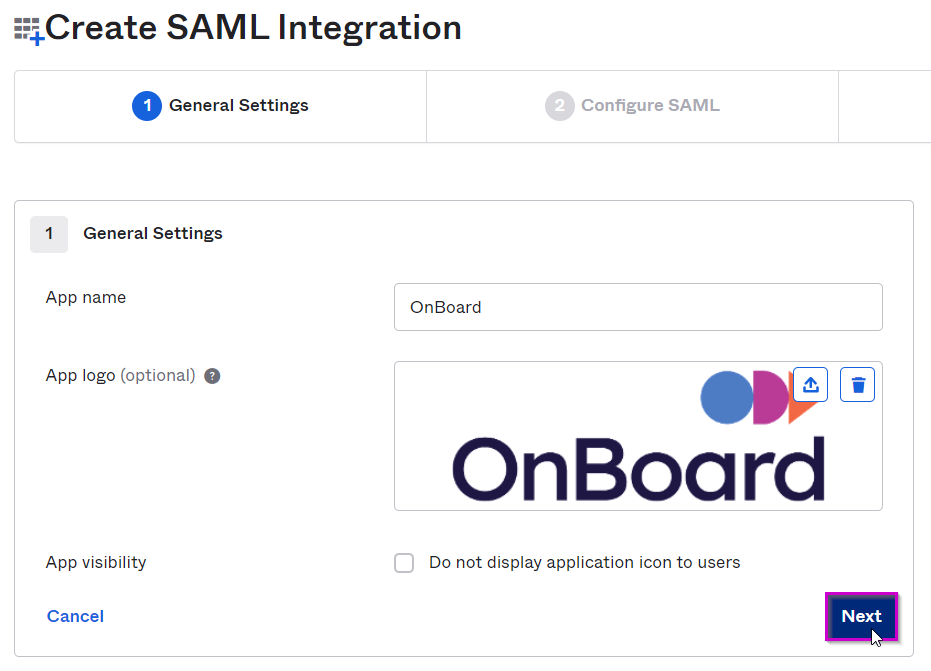Delete the logo with the trash icon
Viewport: 931px width, 671px height.
857,385
